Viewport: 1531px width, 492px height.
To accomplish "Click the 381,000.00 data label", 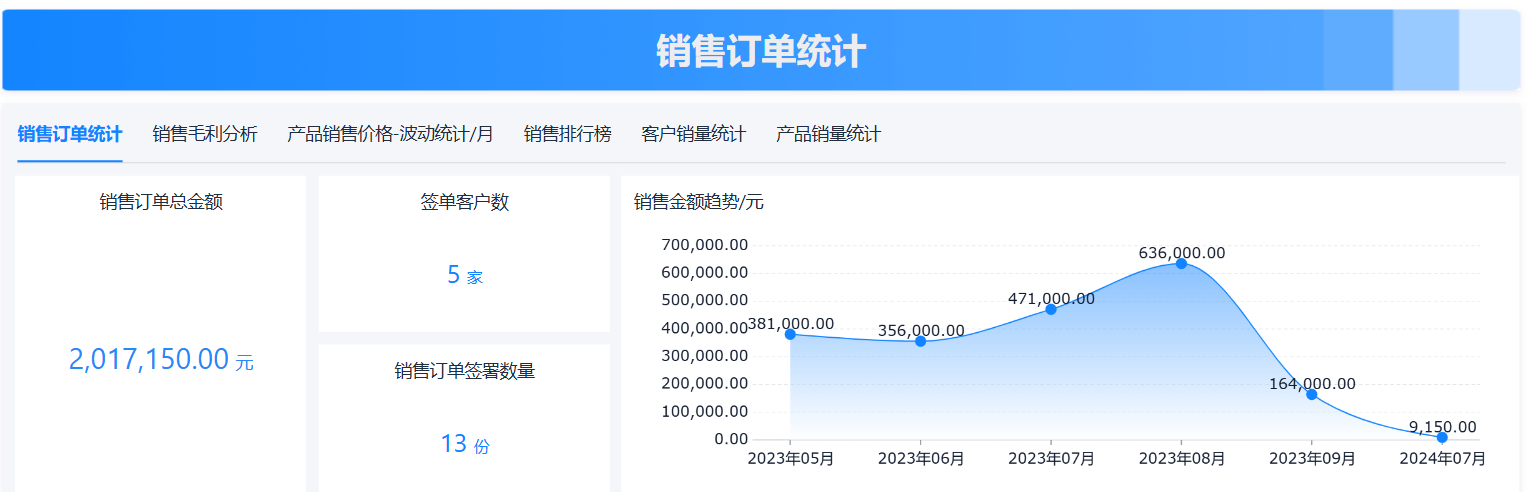I will pyautogui.click(x=791, y=324).
